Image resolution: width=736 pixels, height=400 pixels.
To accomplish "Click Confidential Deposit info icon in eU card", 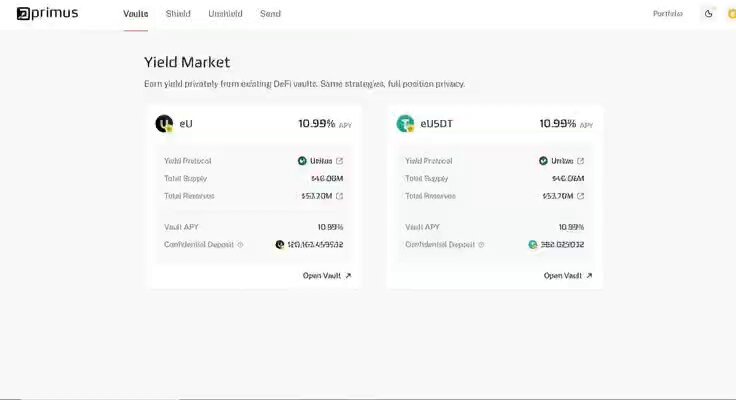I will pos(240,245).
